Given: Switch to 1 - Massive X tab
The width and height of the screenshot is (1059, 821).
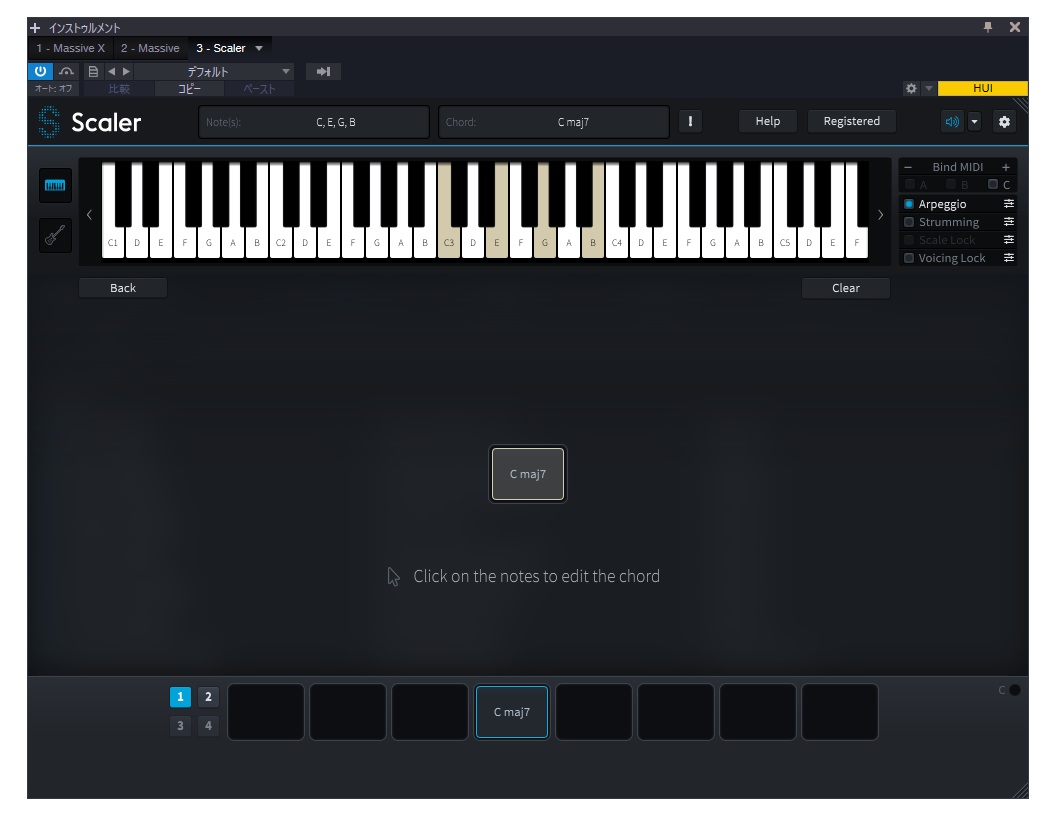Looking at the screenshot, I should point(70,48).
